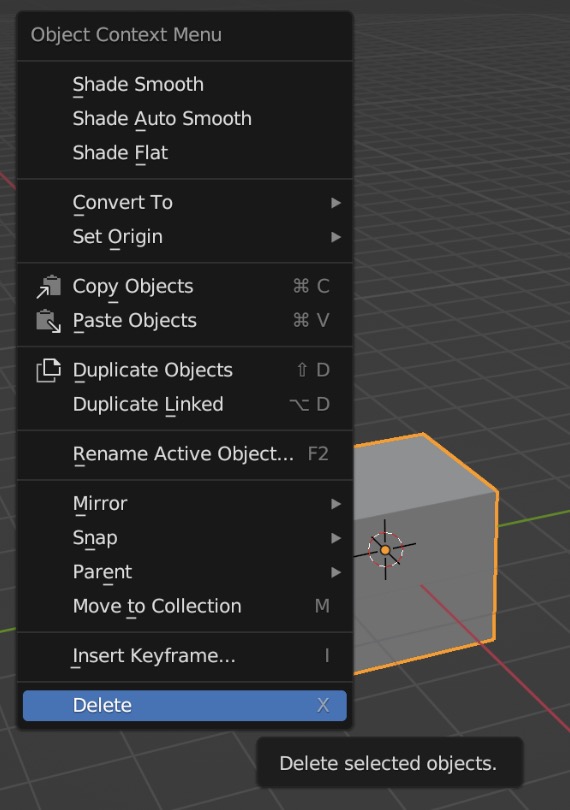This screenshot has height=810, width=570.
Task: Expand the Convert To submenu arrow
Action: [336, 202]
